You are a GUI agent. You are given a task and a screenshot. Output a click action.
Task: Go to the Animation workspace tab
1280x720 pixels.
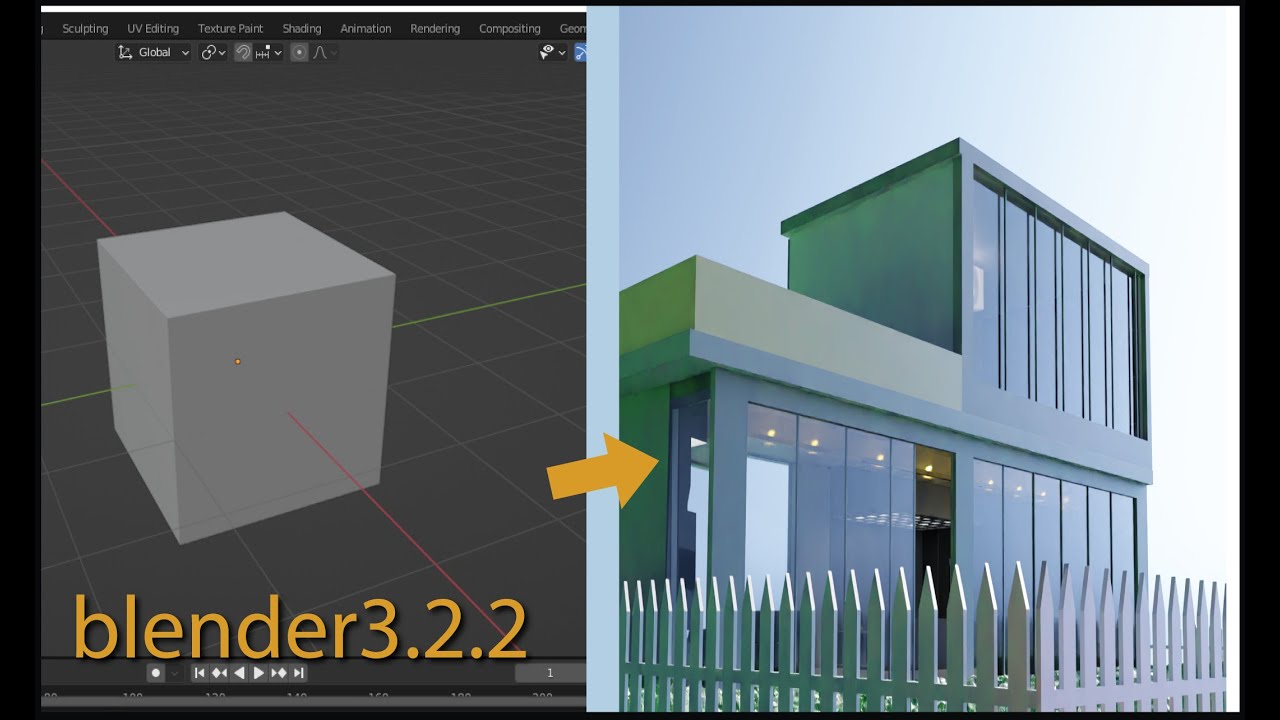coord(365,29)
